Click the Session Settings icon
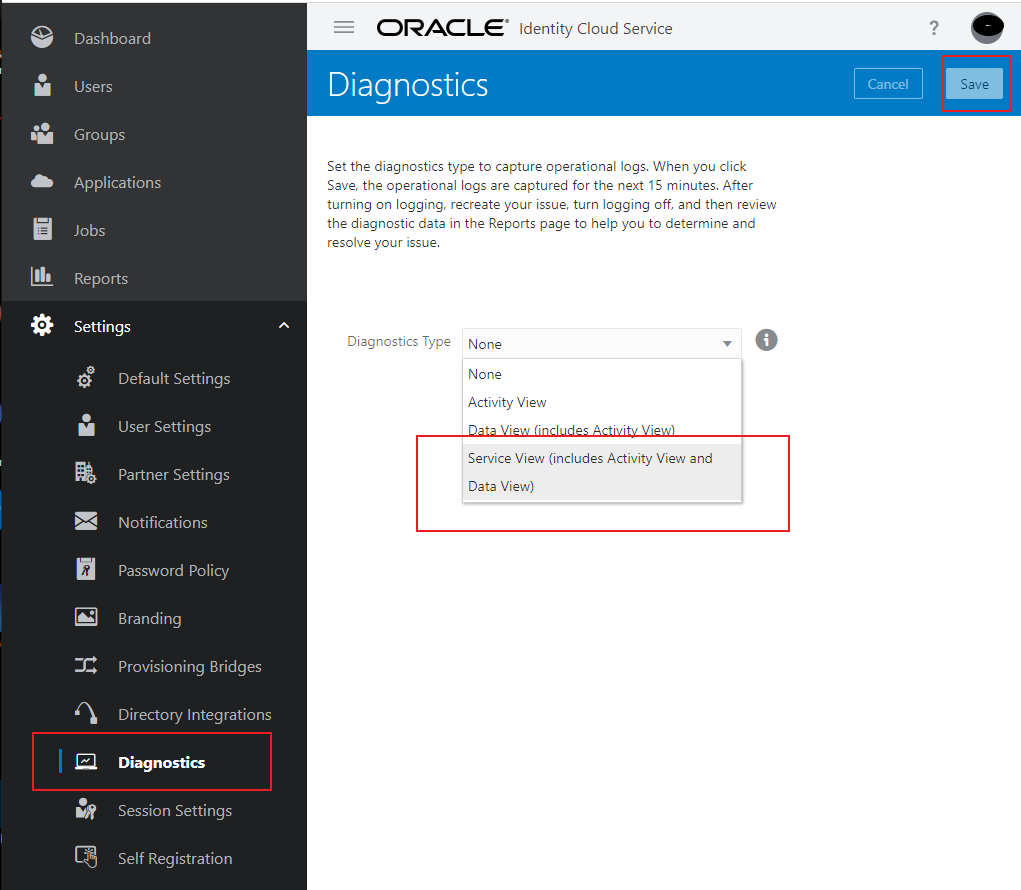 [86, 809]
